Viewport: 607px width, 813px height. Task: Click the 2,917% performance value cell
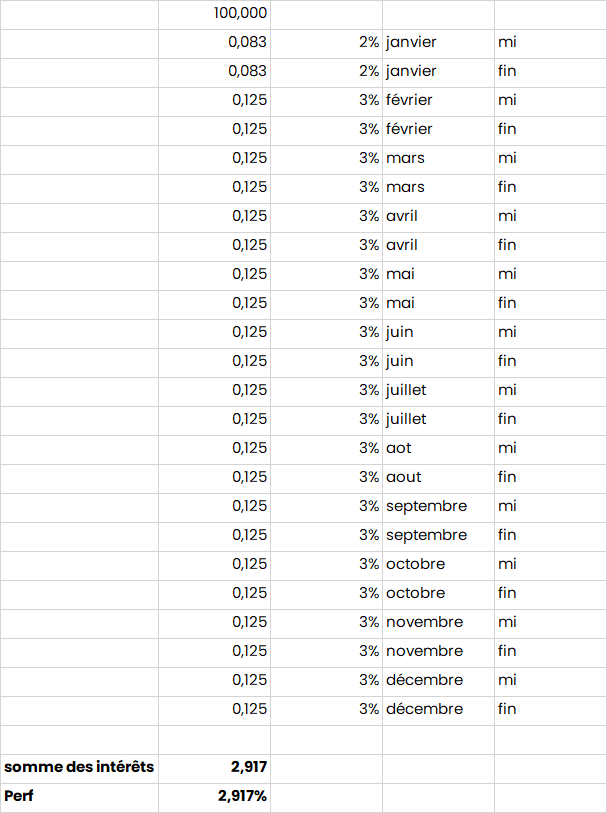click(242, 797)
